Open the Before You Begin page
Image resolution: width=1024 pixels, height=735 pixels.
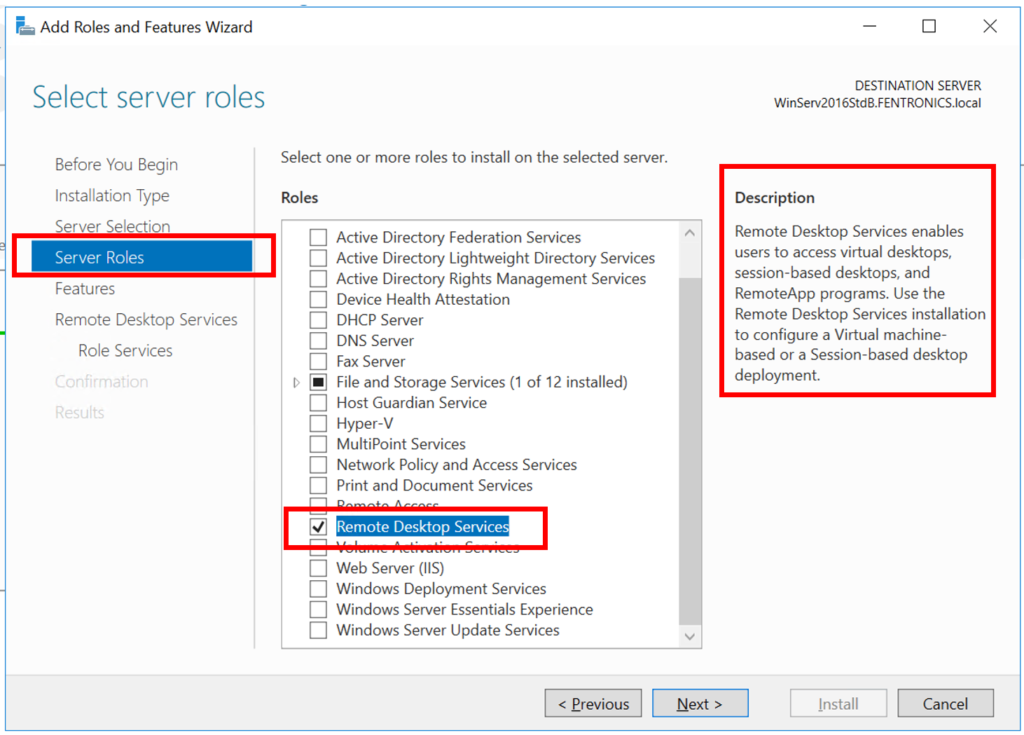115,164
